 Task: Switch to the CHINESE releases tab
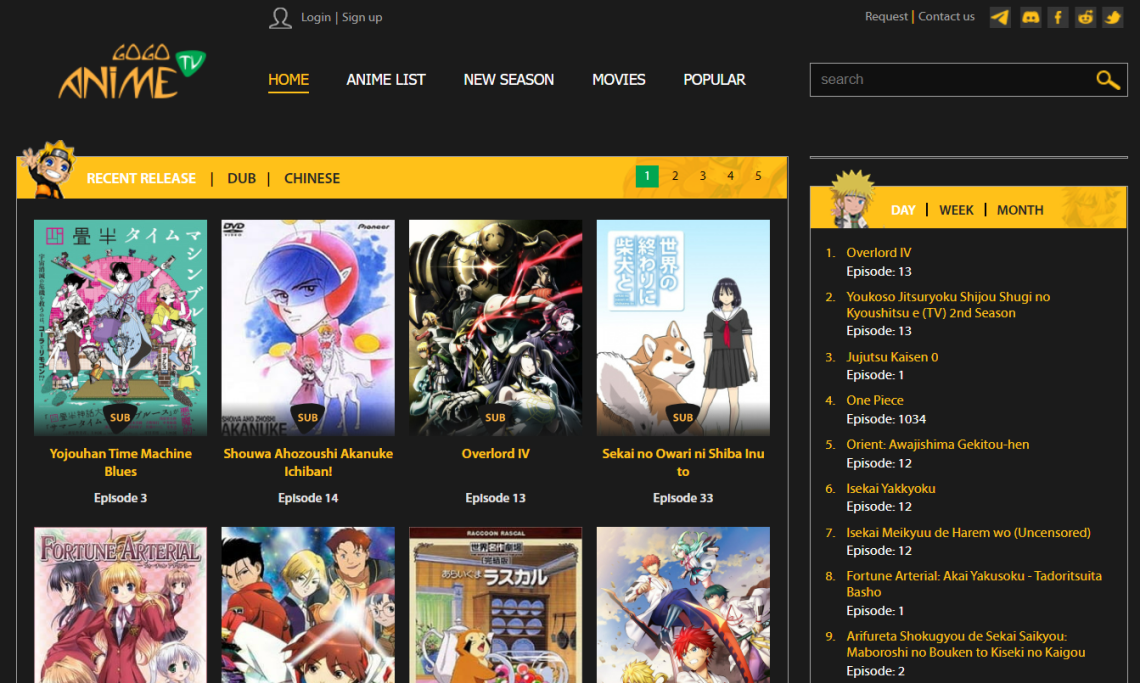(312, 178)
